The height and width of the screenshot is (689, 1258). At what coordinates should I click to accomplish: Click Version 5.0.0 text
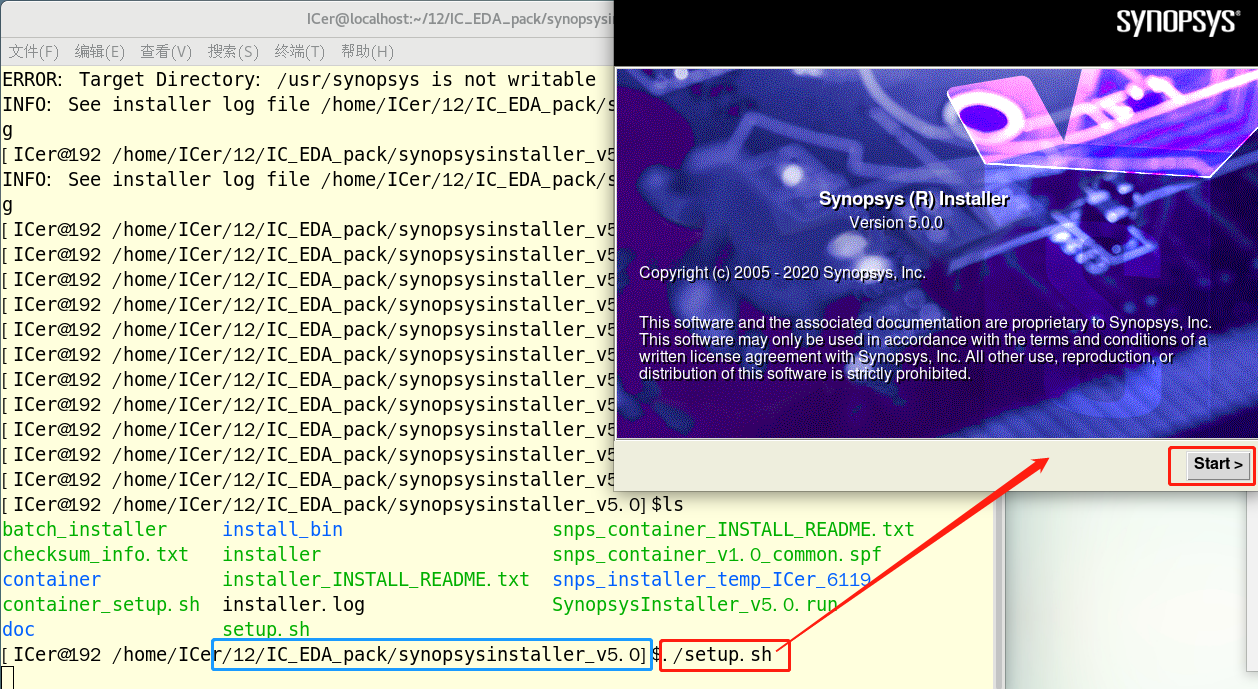point(896,222)
